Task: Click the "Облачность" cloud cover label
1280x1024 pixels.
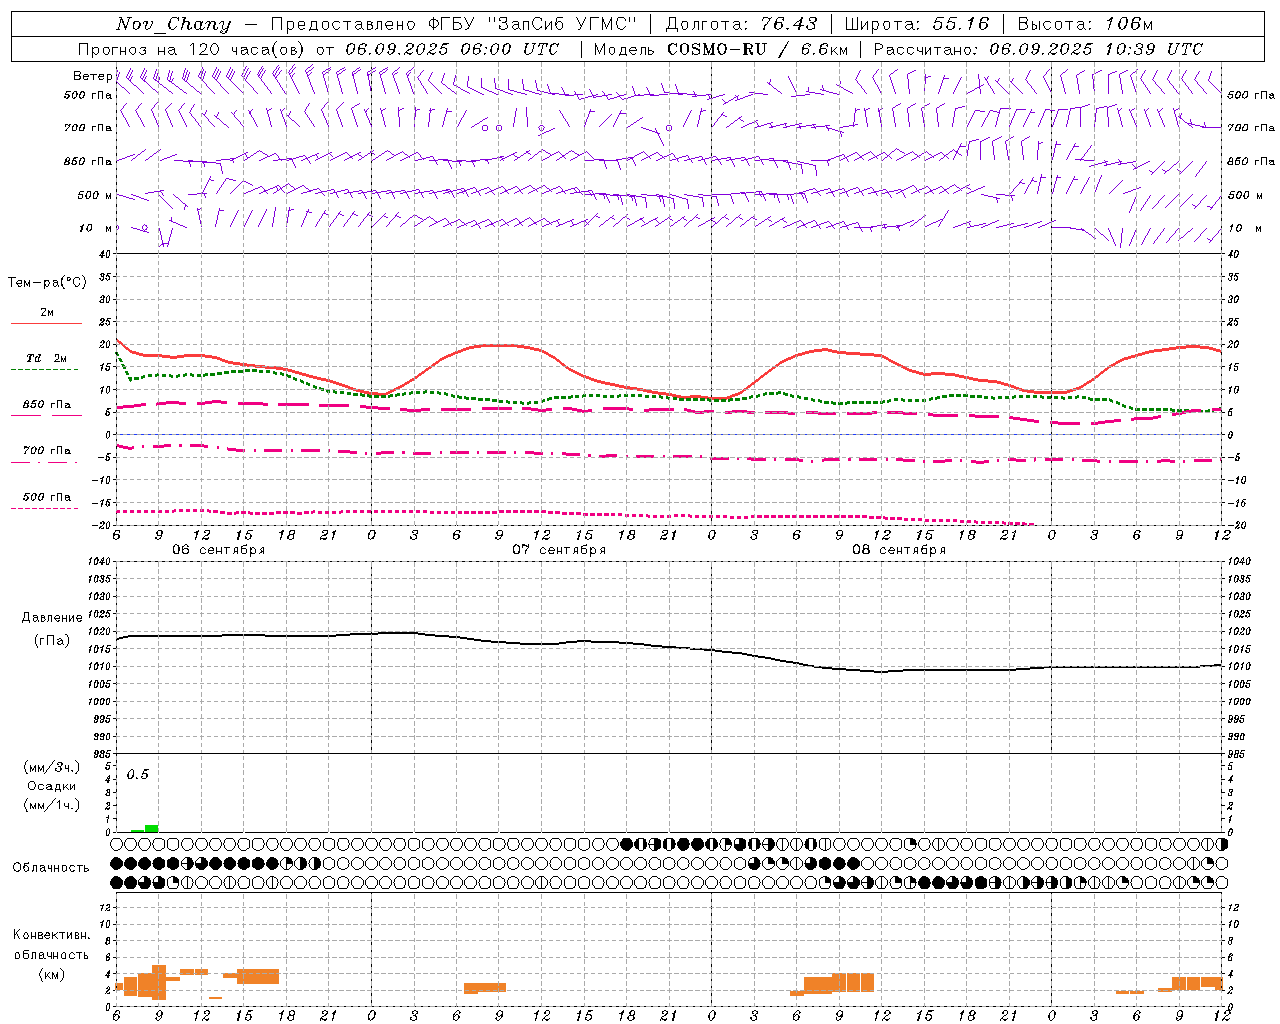Action: point(51,867)
